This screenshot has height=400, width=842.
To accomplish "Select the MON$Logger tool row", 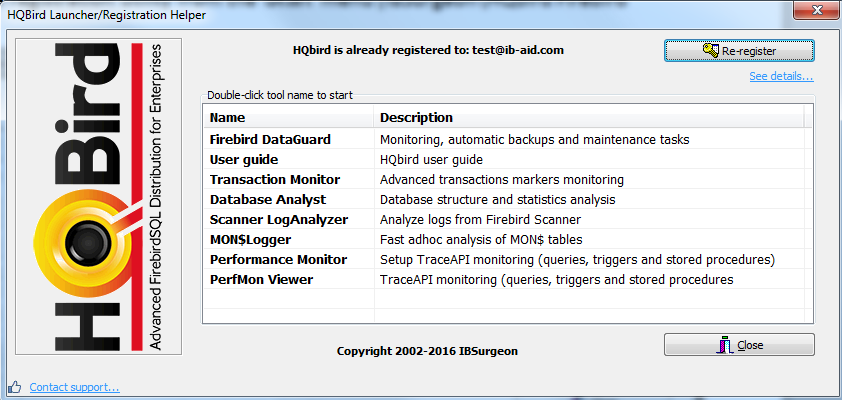I will pos(255,240).
